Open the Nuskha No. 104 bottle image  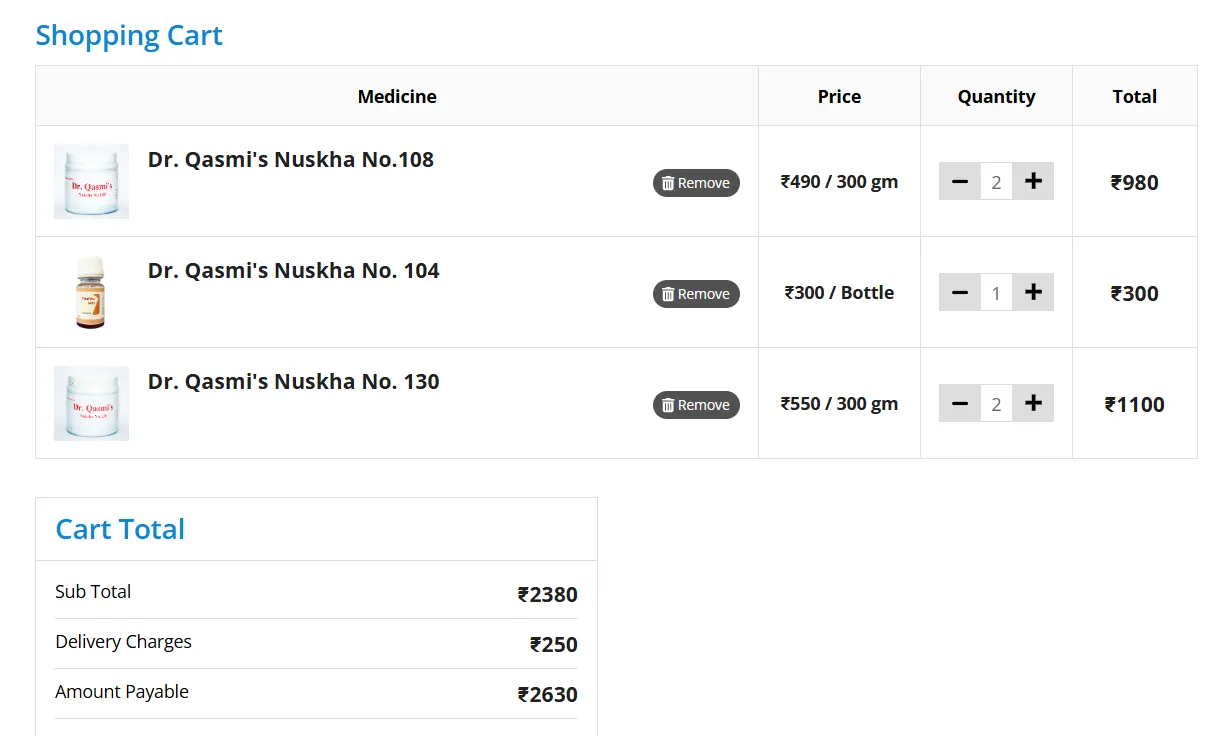click(91, 292)
